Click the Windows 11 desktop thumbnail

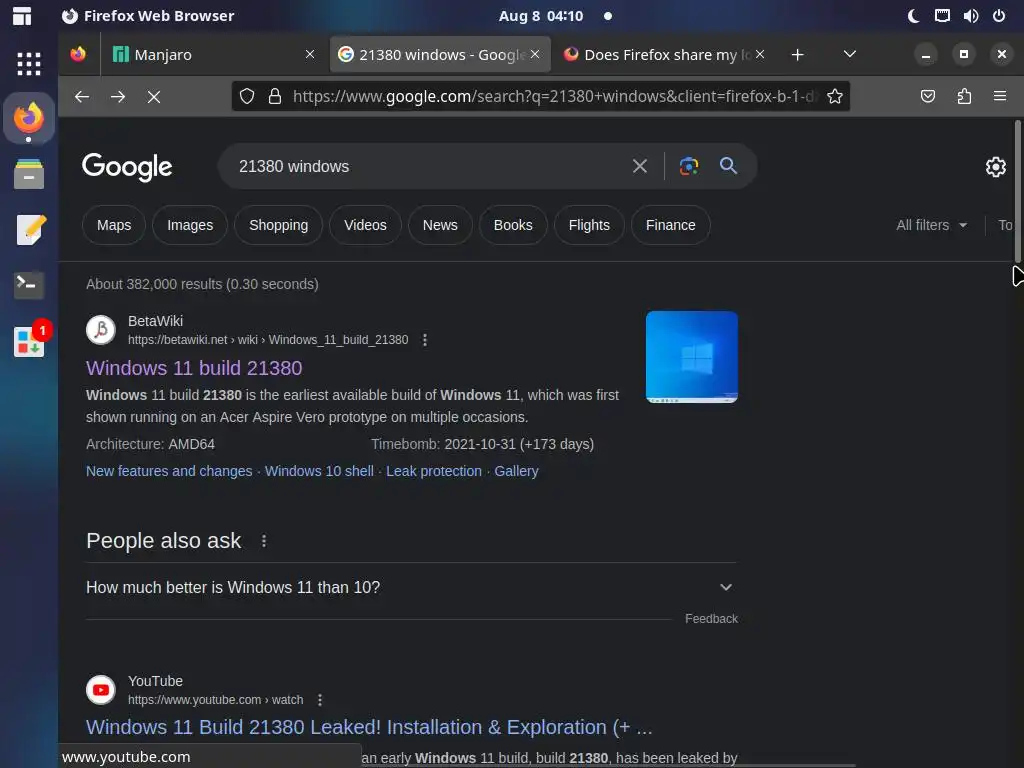[x=692, y=357]
